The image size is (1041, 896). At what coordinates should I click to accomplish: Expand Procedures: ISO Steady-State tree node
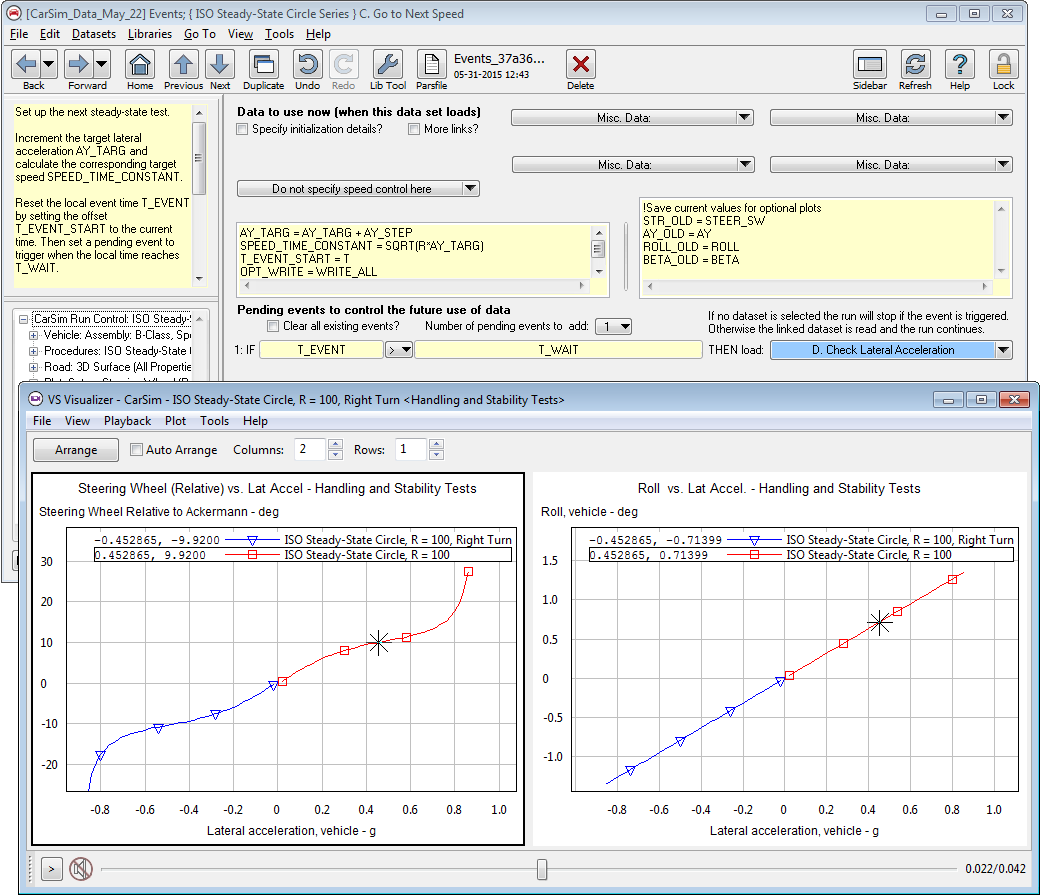33,351
